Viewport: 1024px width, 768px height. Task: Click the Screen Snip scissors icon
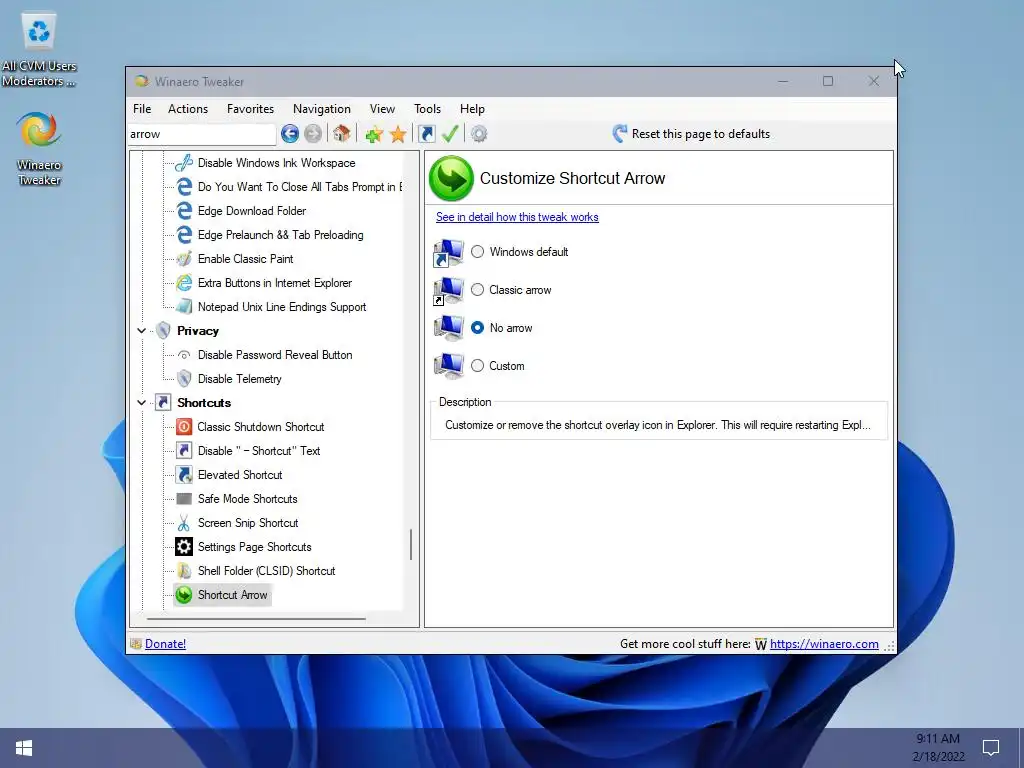[184, 522]
